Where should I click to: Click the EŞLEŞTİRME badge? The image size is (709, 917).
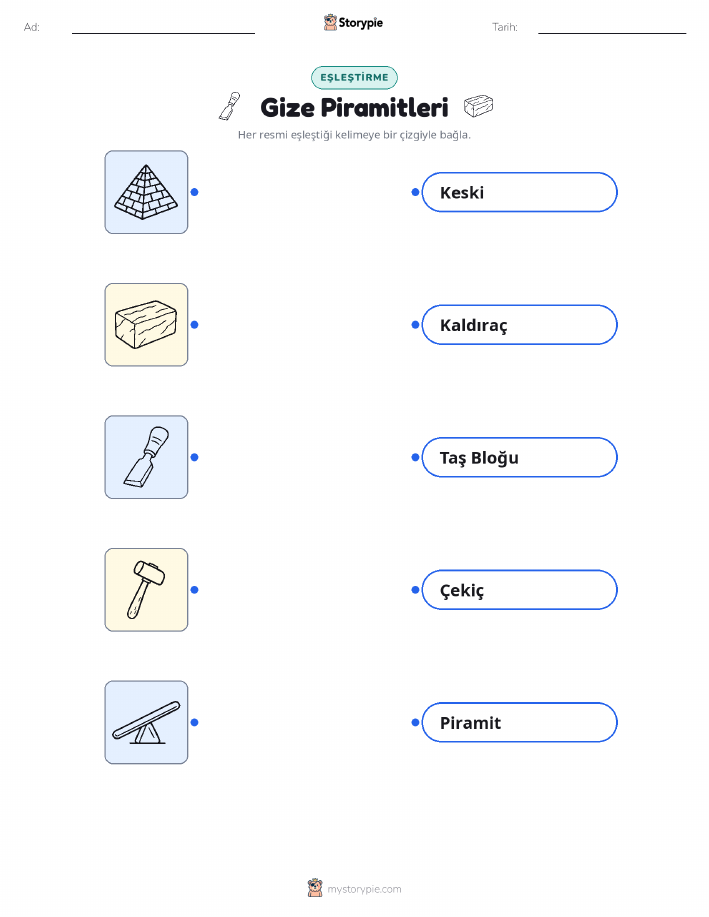(x=354, y=78)
